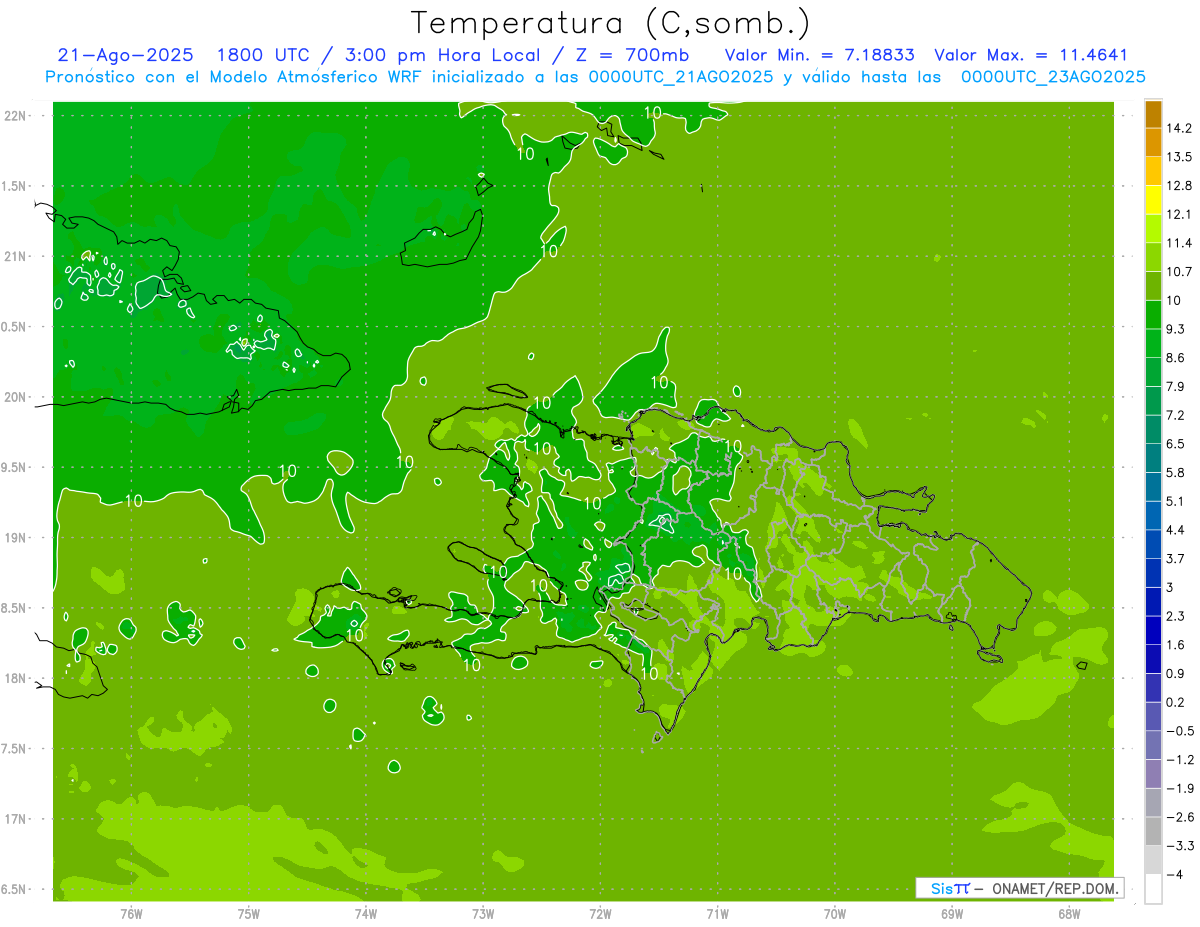Viewport: 1200px width, 927px height.
Task: Pick the green swatch between 9.3 and 10
Action: (x=1153, y=314)
